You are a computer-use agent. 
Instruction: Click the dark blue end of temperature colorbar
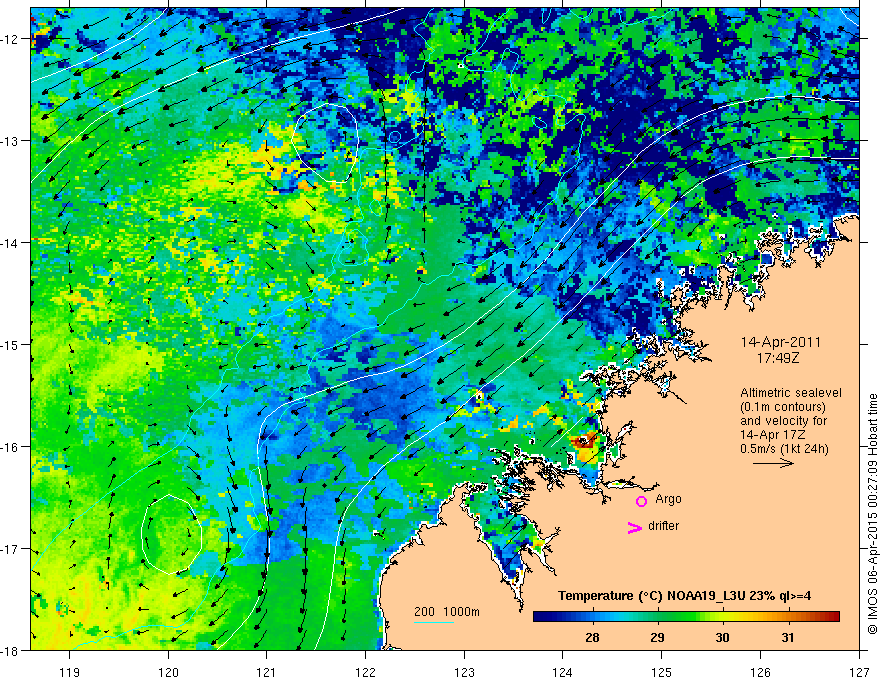[542, 617]
